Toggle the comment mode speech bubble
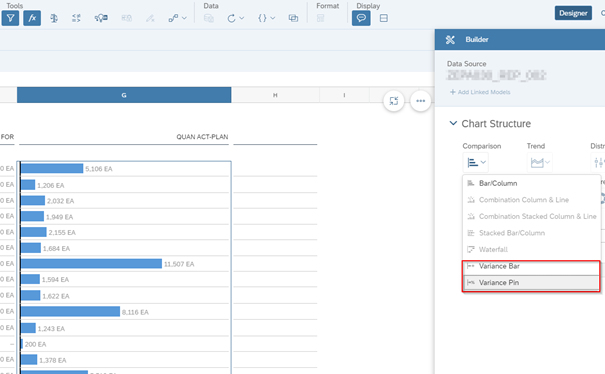This screenshot has height=374, width=605. [x=361, y=18]
